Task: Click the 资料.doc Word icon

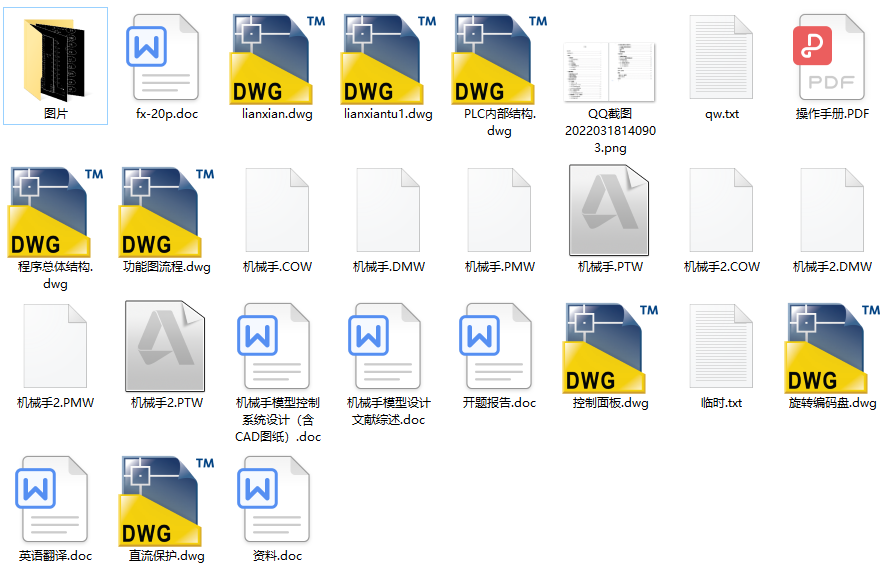Action: click(x=275, y=500)
